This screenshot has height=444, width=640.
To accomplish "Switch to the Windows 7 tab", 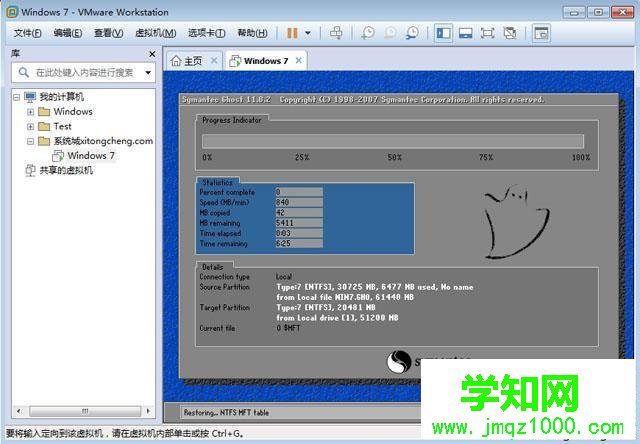I will click(x=266, y=61).
